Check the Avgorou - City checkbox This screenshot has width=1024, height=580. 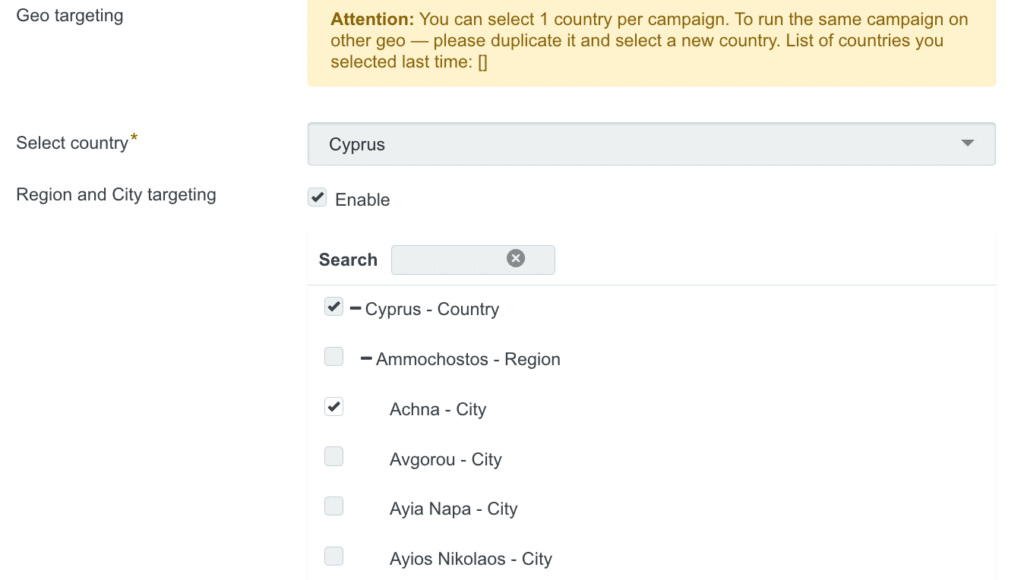(x=334, y=456)
